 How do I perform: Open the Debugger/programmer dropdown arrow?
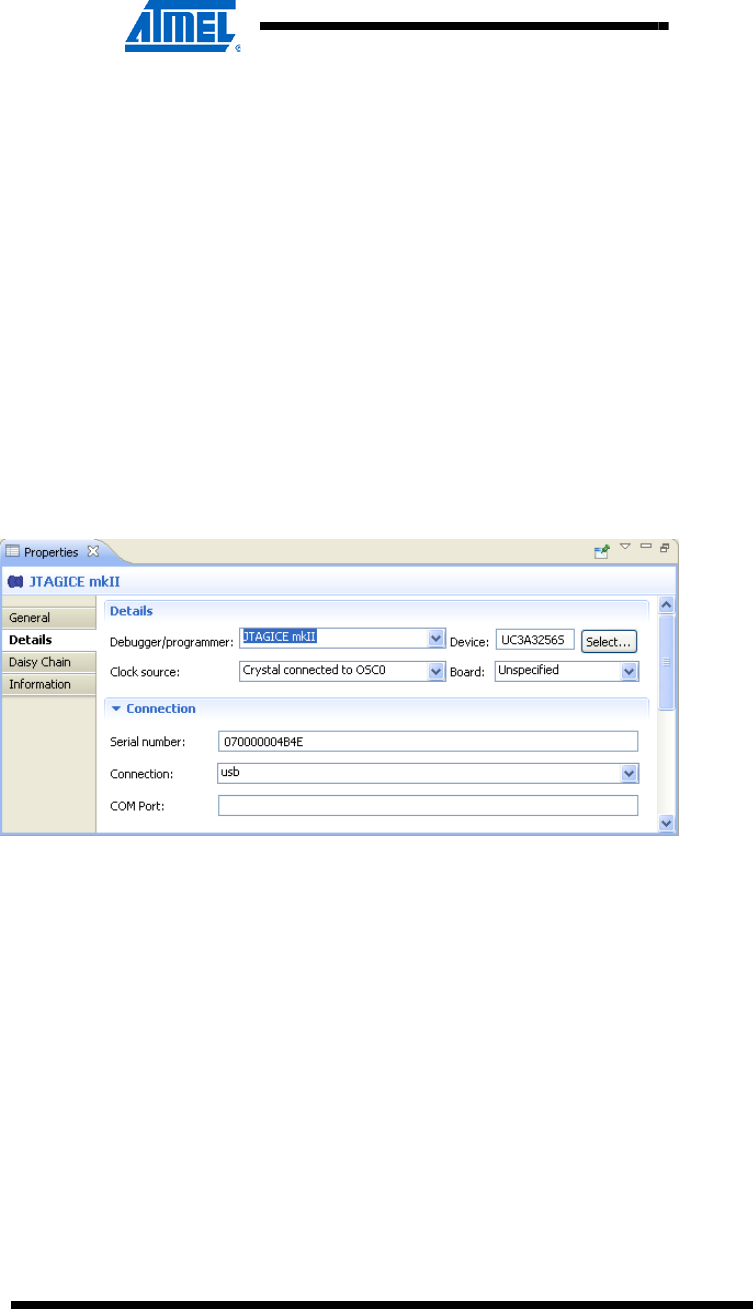click(436, 639)
